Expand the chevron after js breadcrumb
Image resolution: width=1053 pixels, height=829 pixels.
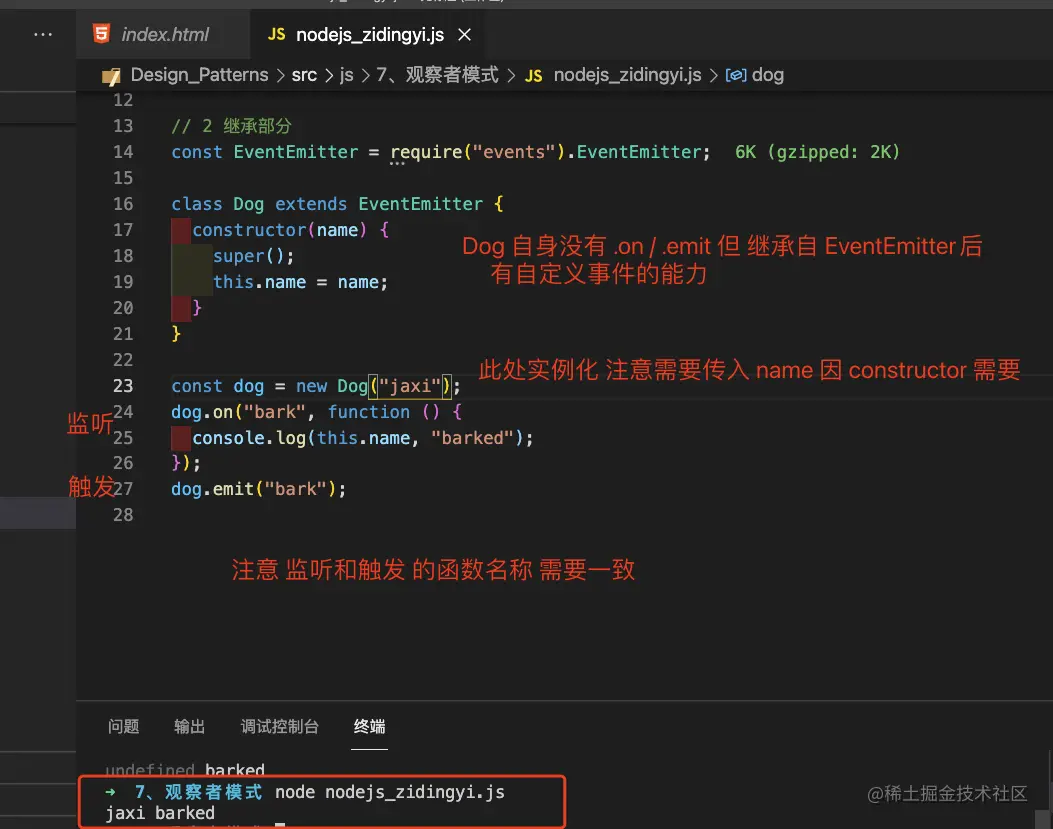click(x=365, y=75)
